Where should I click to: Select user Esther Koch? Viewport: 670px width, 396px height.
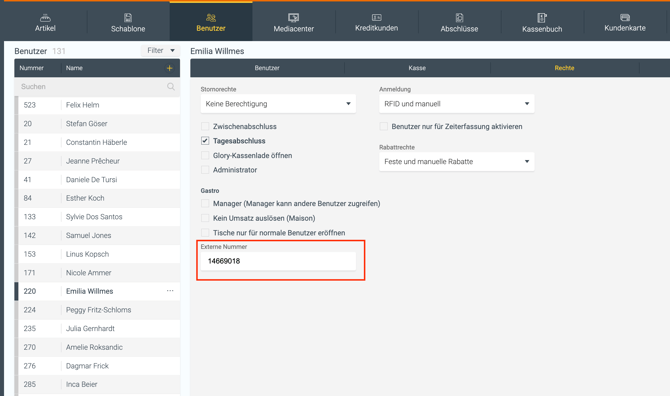pyautogui.click(x=97, y=198)
